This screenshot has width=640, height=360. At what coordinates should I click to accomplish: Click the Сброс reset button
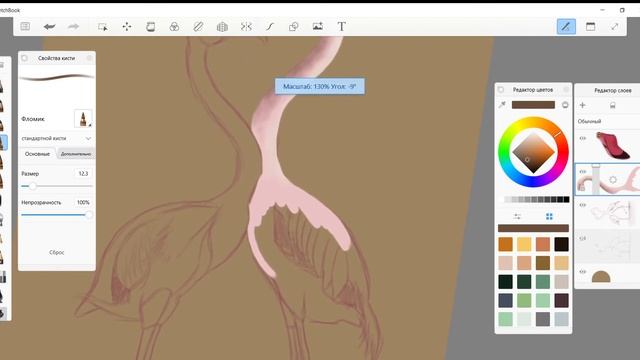(x=57, y=252)
